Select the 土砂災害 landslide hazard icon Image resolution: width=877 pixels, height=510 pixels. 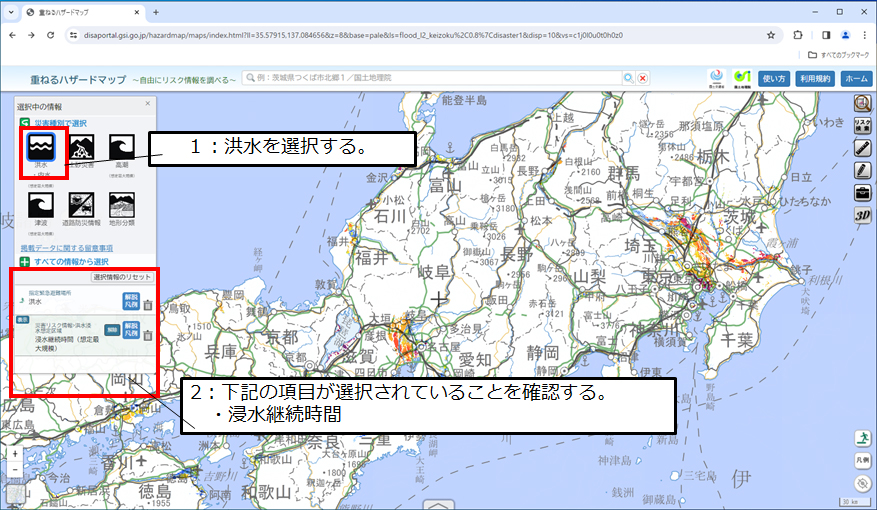click(82, 148)
